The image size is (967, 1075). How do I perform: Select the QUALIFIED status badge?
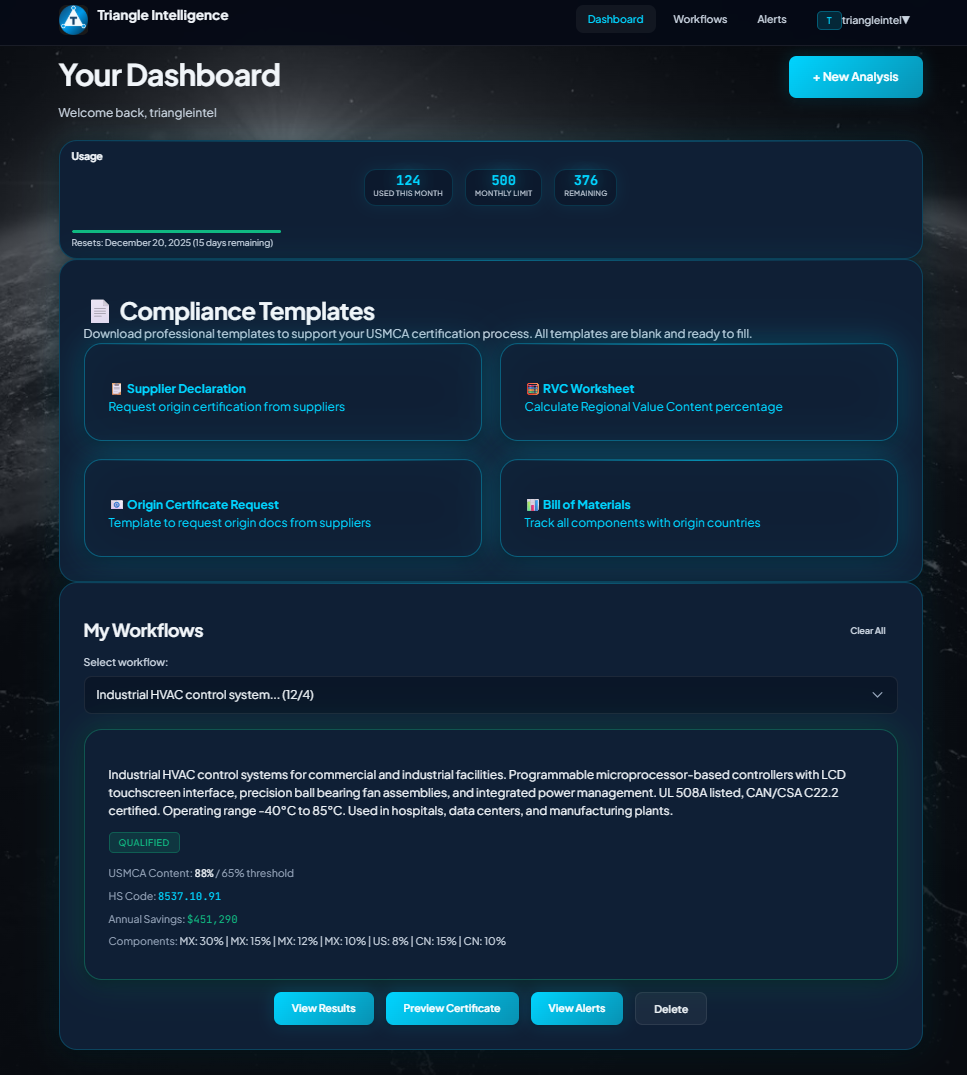click(x=144, y=843)
